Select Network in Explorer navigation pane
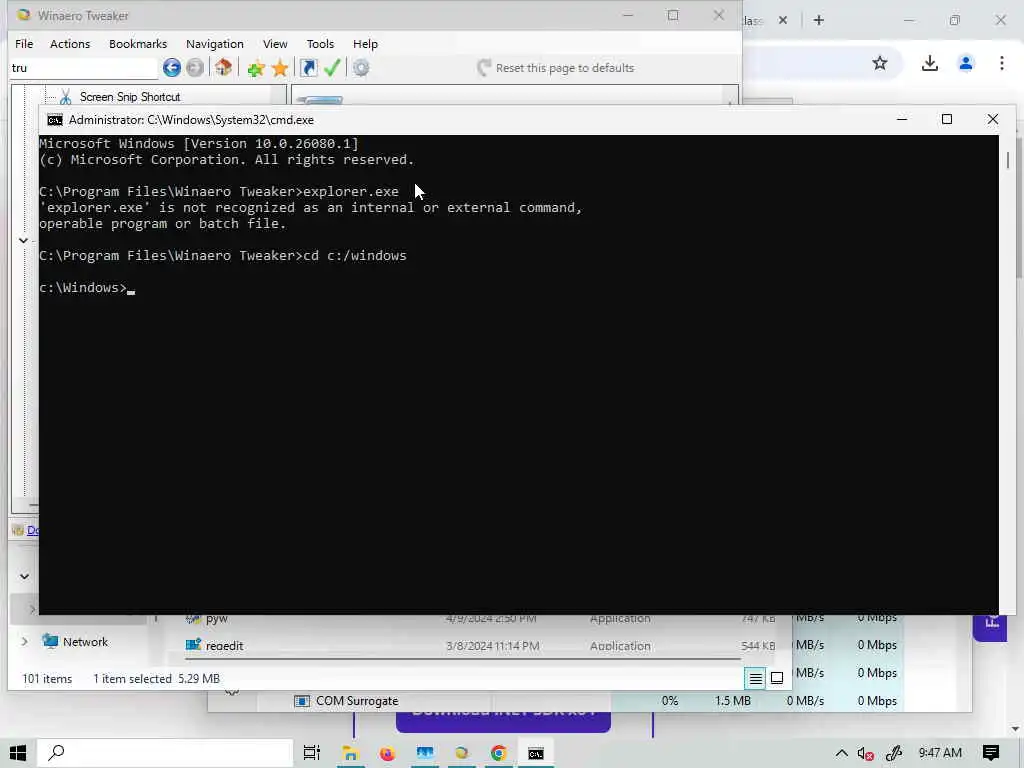This screenshot has width=1024, height=768. pyautogui.click(x=85, y=642)
